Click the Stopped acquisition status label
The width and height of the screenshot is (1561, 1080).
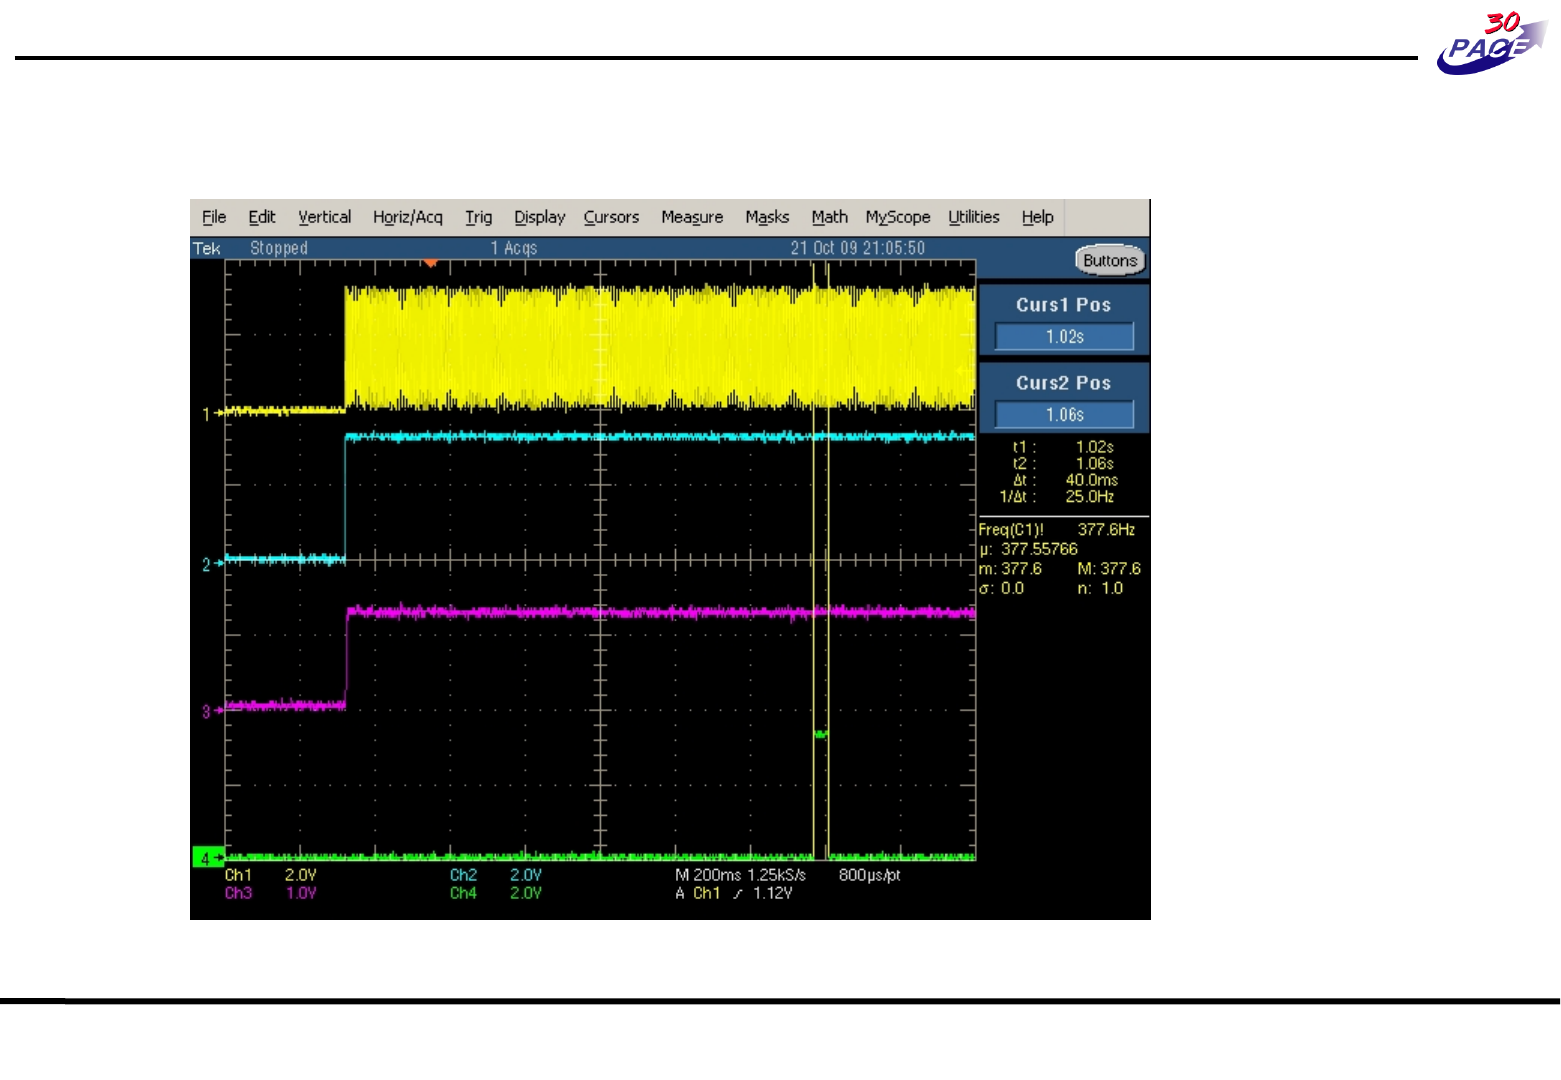click(x=278, y=248)
